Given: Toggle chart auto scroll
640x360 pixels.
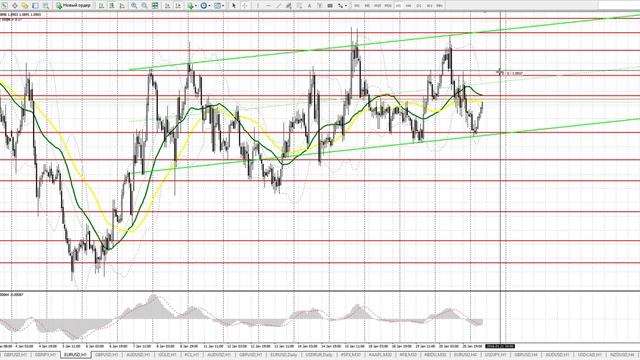Looking at the screenshot, I should pyautogui.click(x=167, y=5).
